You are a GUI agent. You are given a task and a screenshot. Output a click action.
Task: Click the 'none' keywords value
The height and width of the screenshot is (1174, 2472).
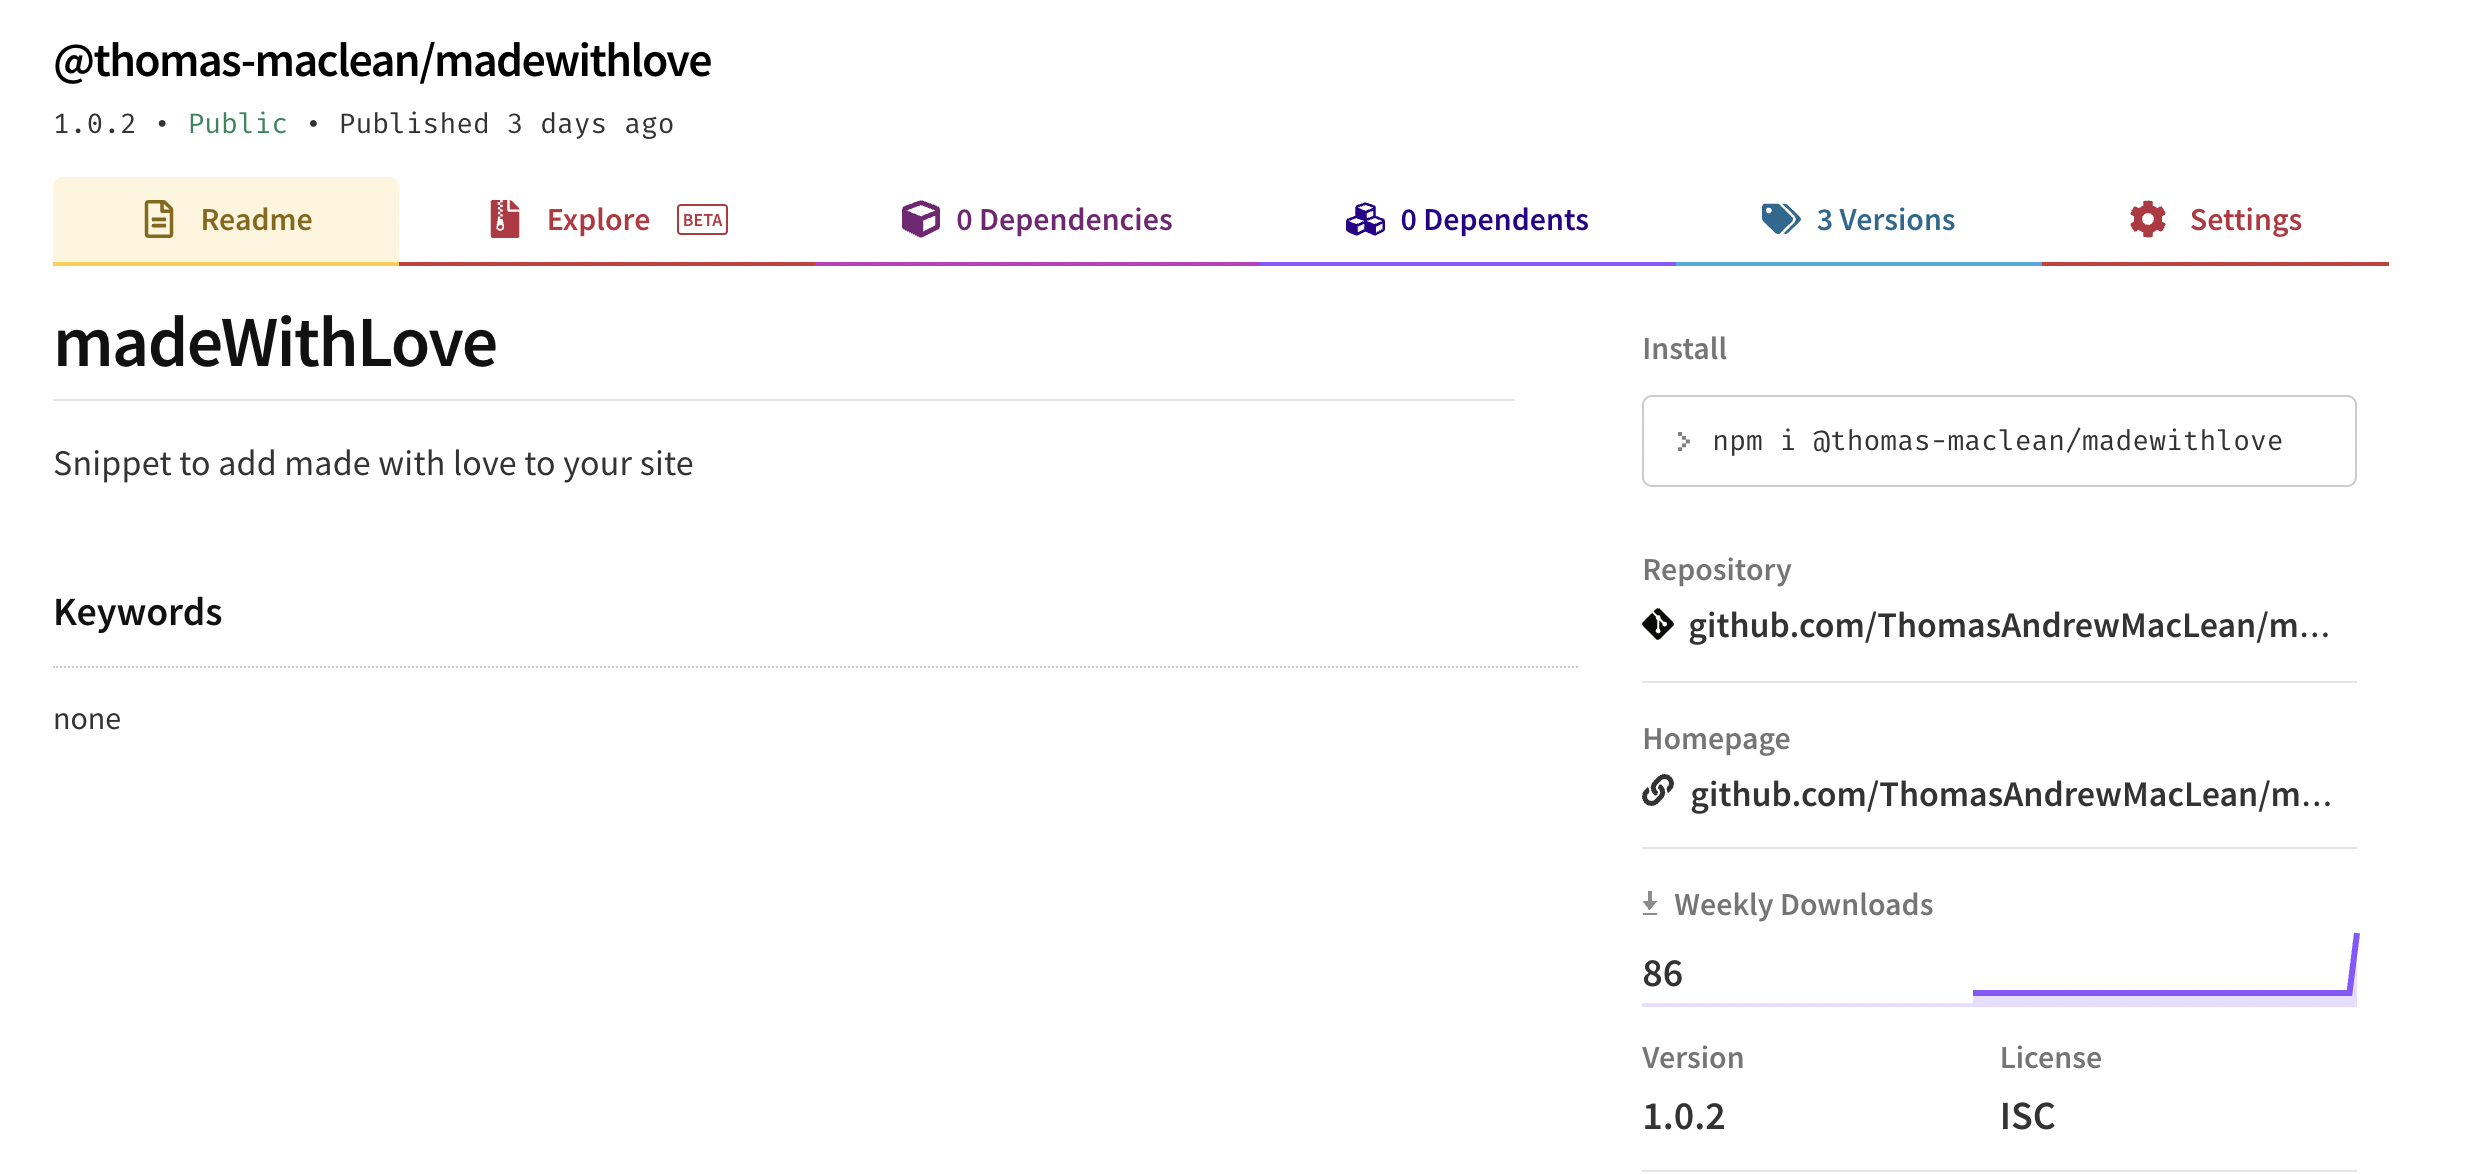click(87, 719)
